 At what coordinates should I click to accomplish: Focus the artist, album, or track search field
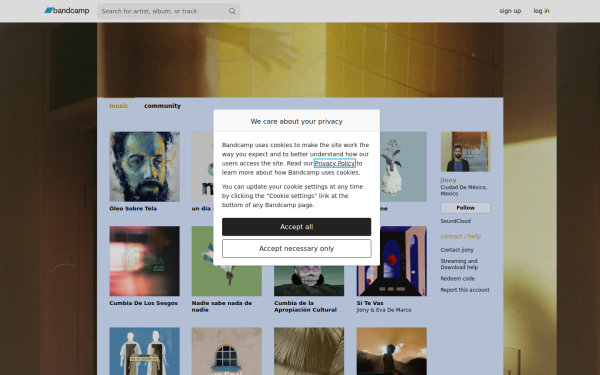click(x=168, y=11)
